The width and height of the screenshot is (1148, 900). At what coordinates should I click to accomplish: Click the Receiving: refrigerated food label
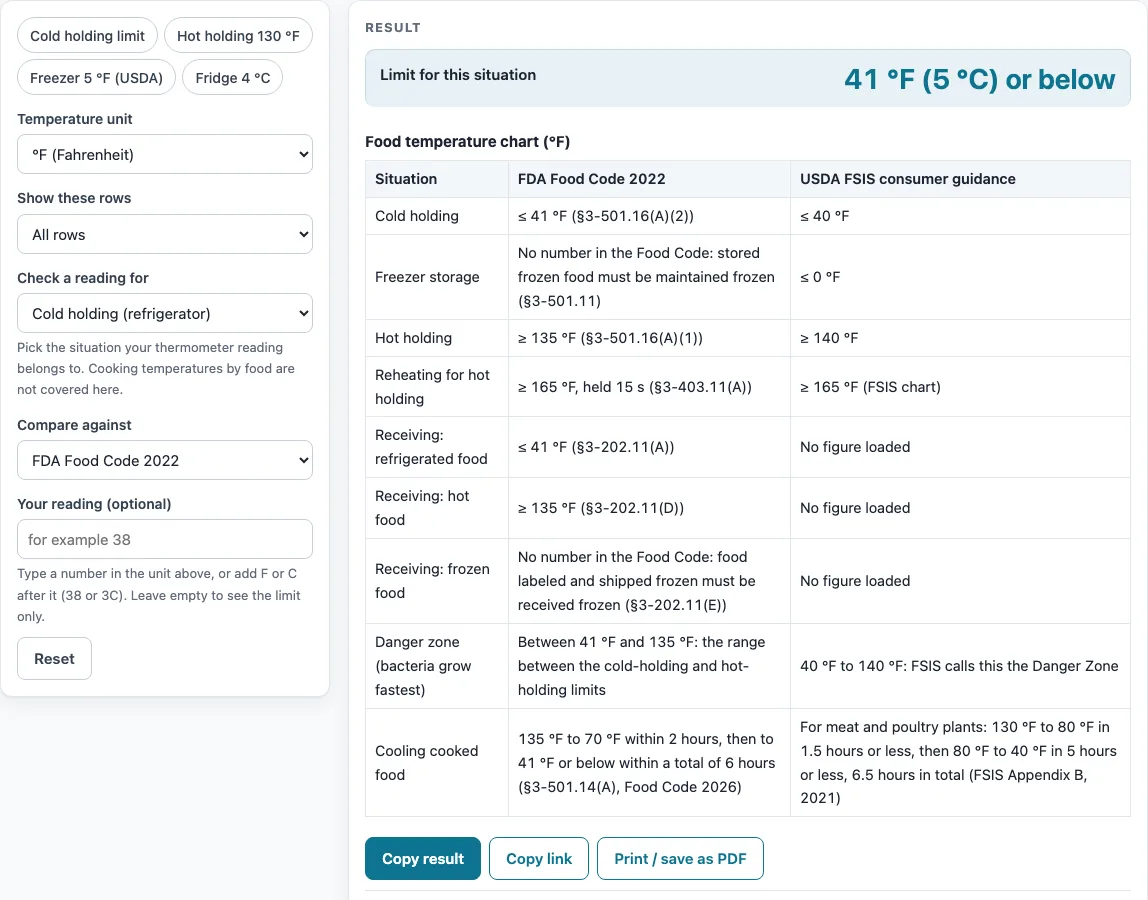[x=437, y=447]
